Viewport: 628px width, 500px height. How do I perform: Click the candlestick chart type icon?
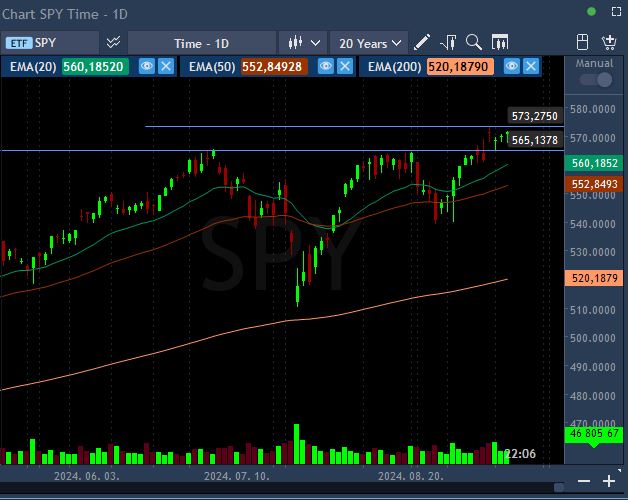click(295, 42)
